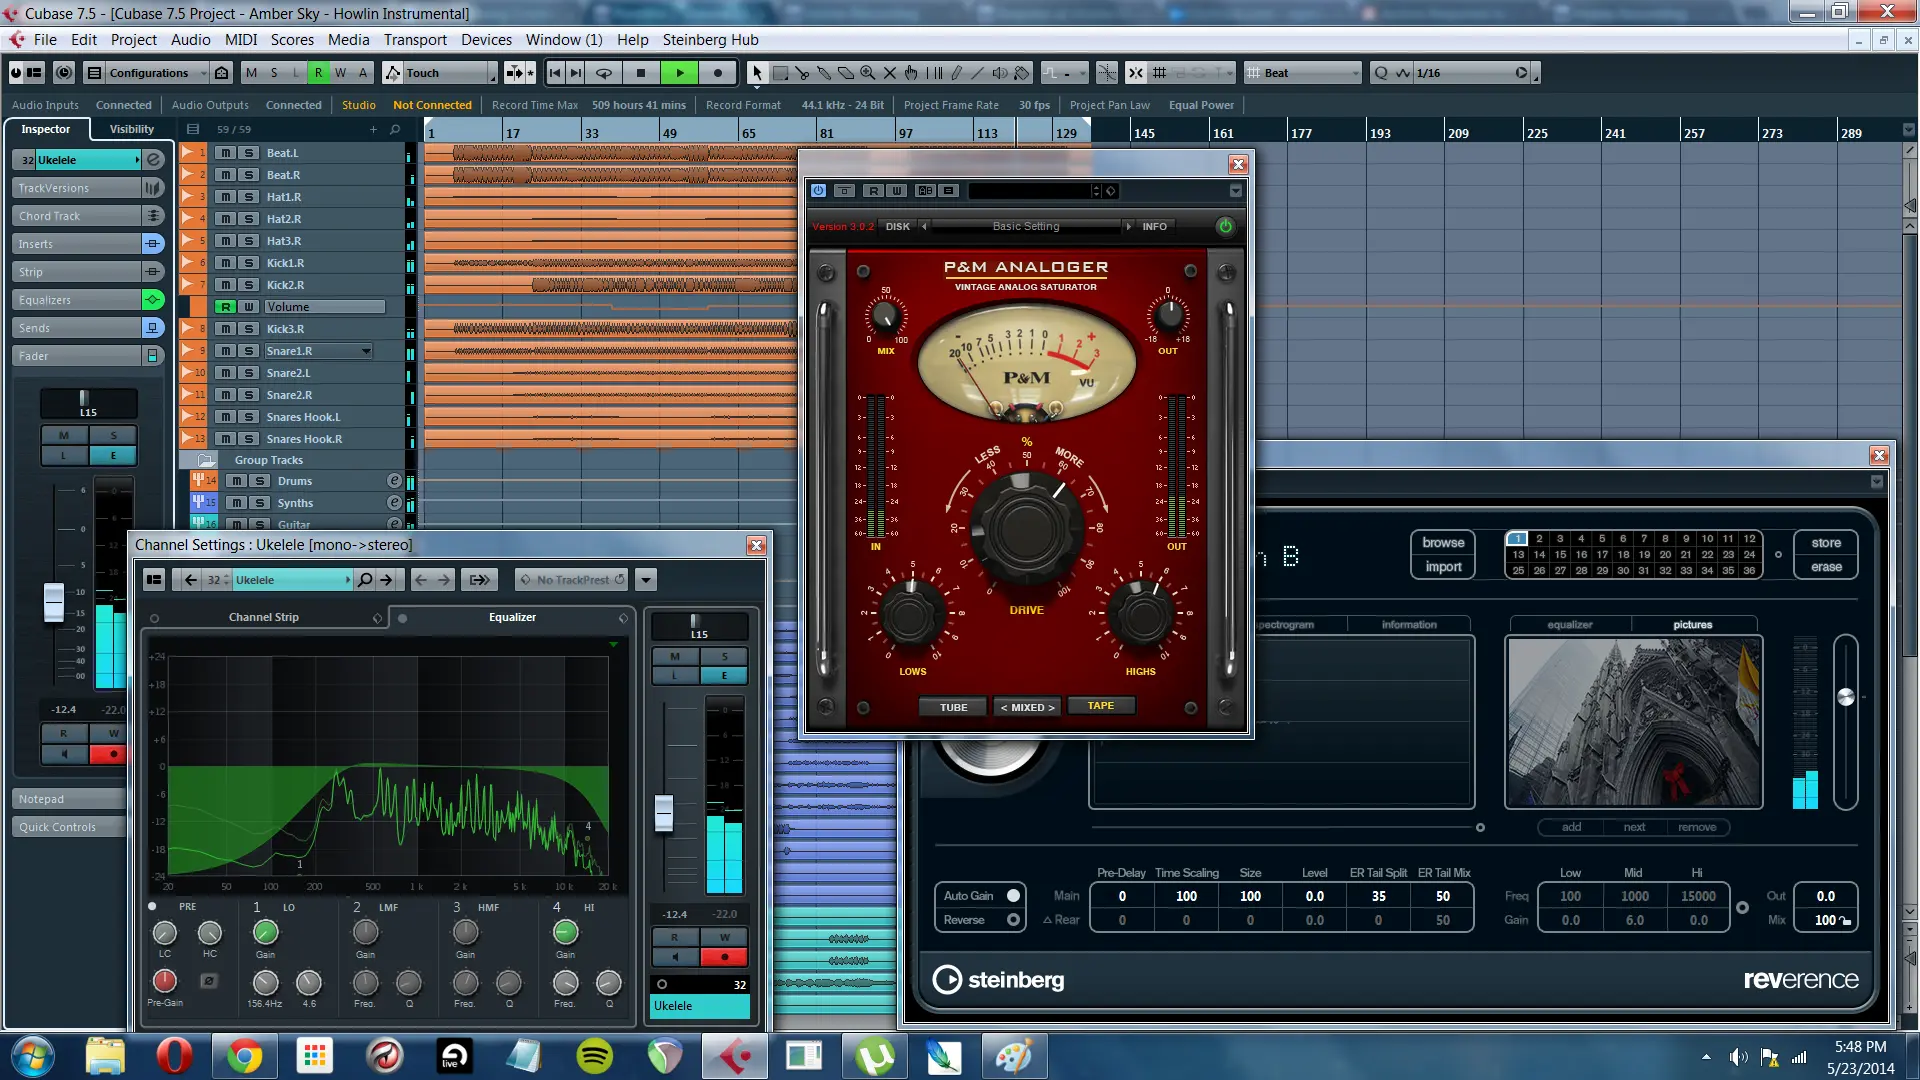Screen dimensions: 1920x1080
Task: Click the DISK button in Analoger
Action: pos(898,227)
